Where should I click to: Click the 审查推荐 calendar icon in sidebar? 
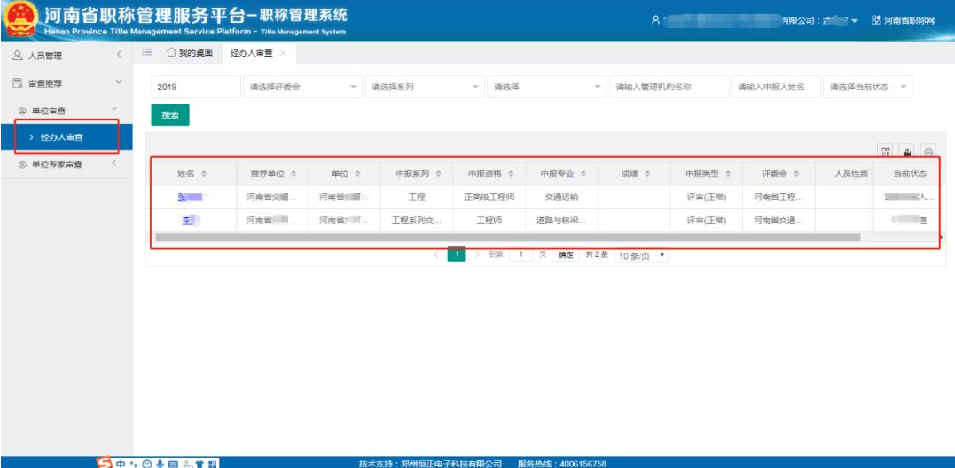click(17, 83)
